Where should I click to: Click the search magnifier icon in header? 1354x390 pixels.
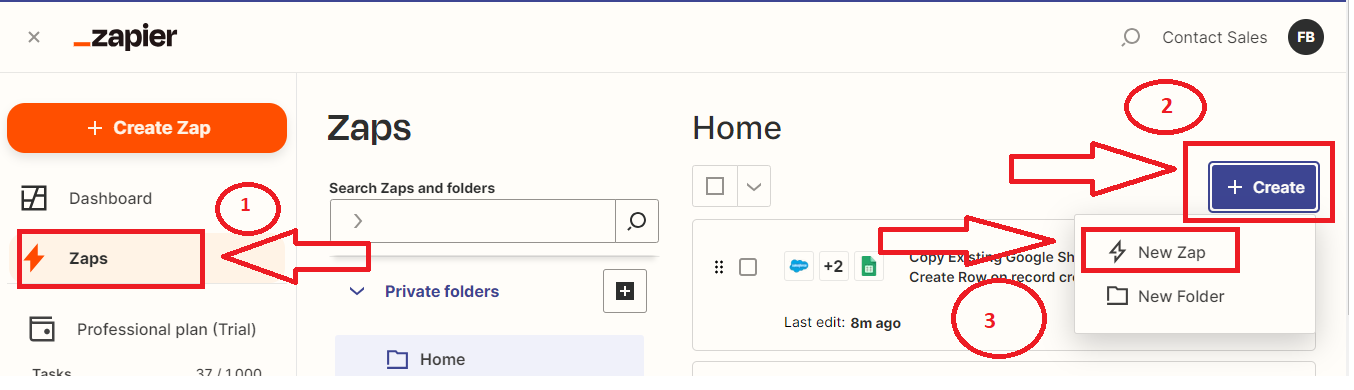coord(1130,38)
